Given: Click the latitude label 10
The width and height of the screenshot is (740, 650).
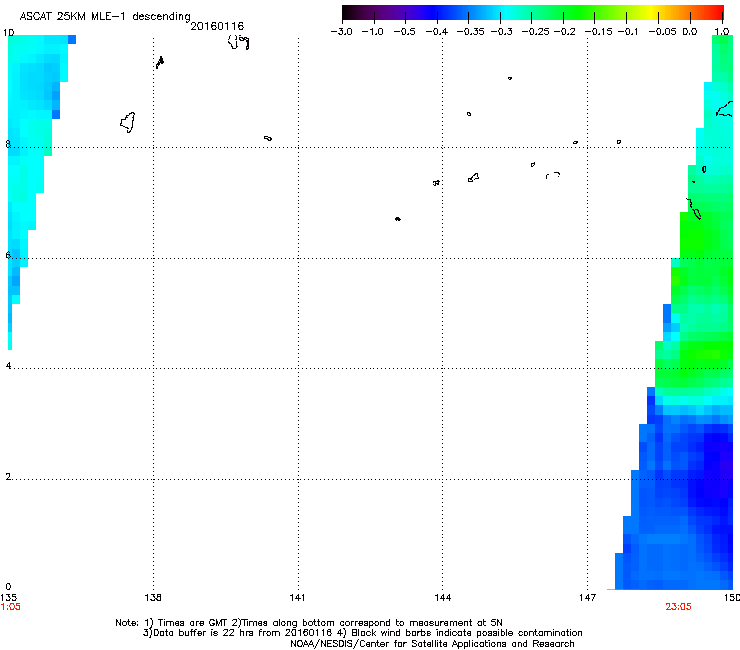Looking at the screenshot, I should coord(8,33).
